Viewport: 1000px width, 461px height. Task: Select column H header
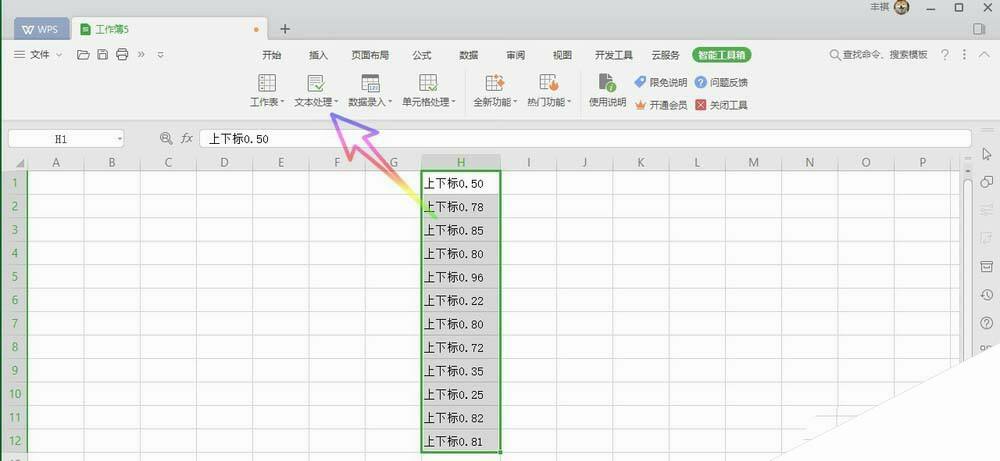(461, 163)
